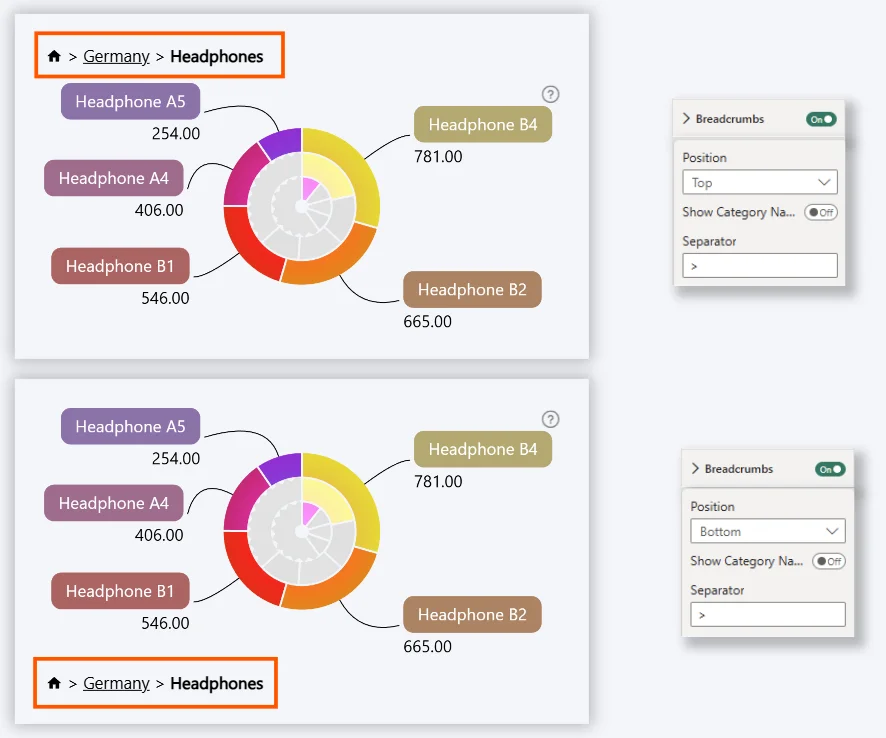Click the Germany link in the bottom breadcrumb
The width and height of the screenshot is (886, 738).
point(116,684)
